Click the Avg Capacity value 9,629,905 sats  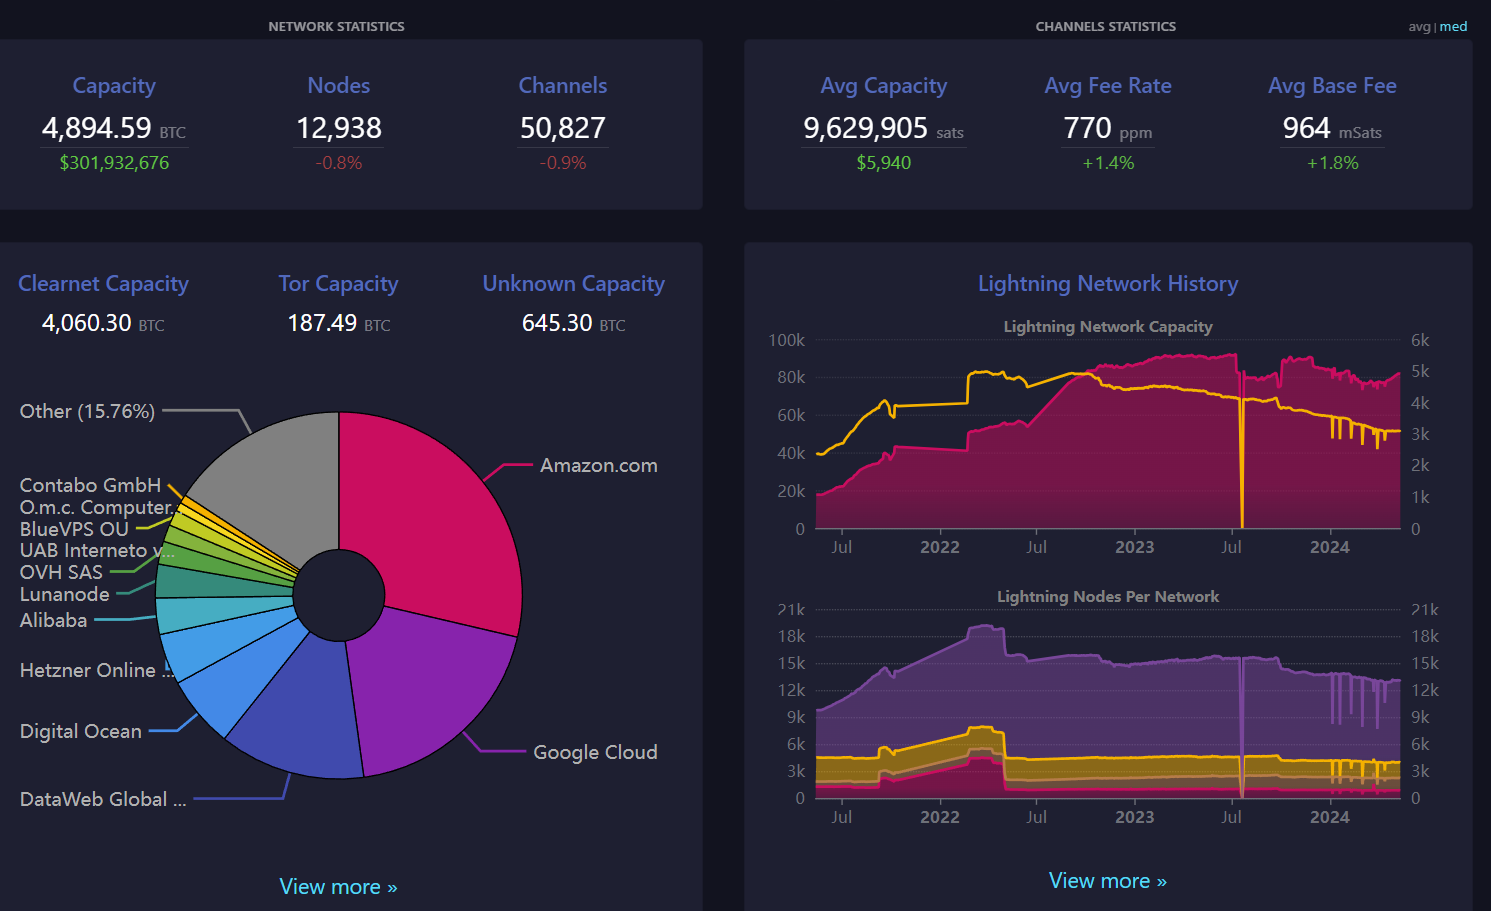(x=884, y=128)
